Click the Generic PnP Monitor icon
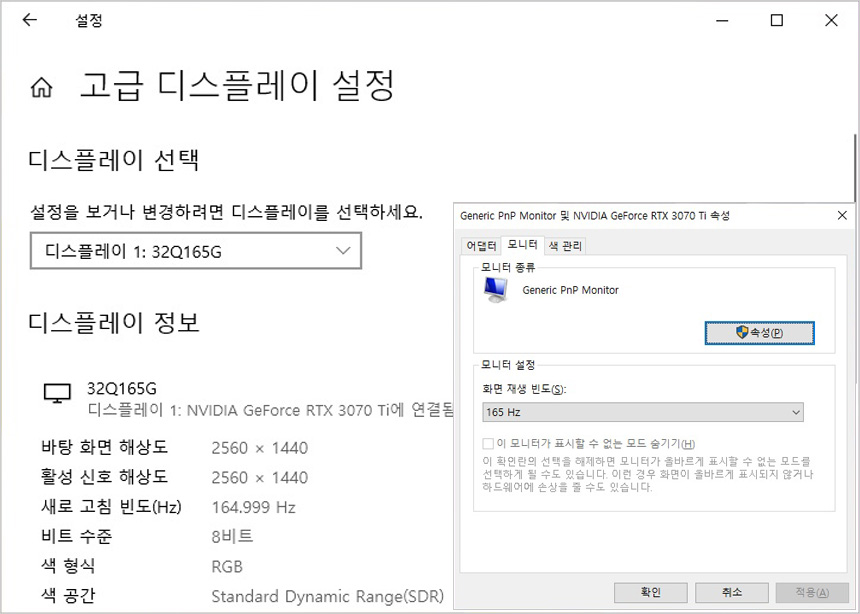860x614 pixels. tap(495, 290)
